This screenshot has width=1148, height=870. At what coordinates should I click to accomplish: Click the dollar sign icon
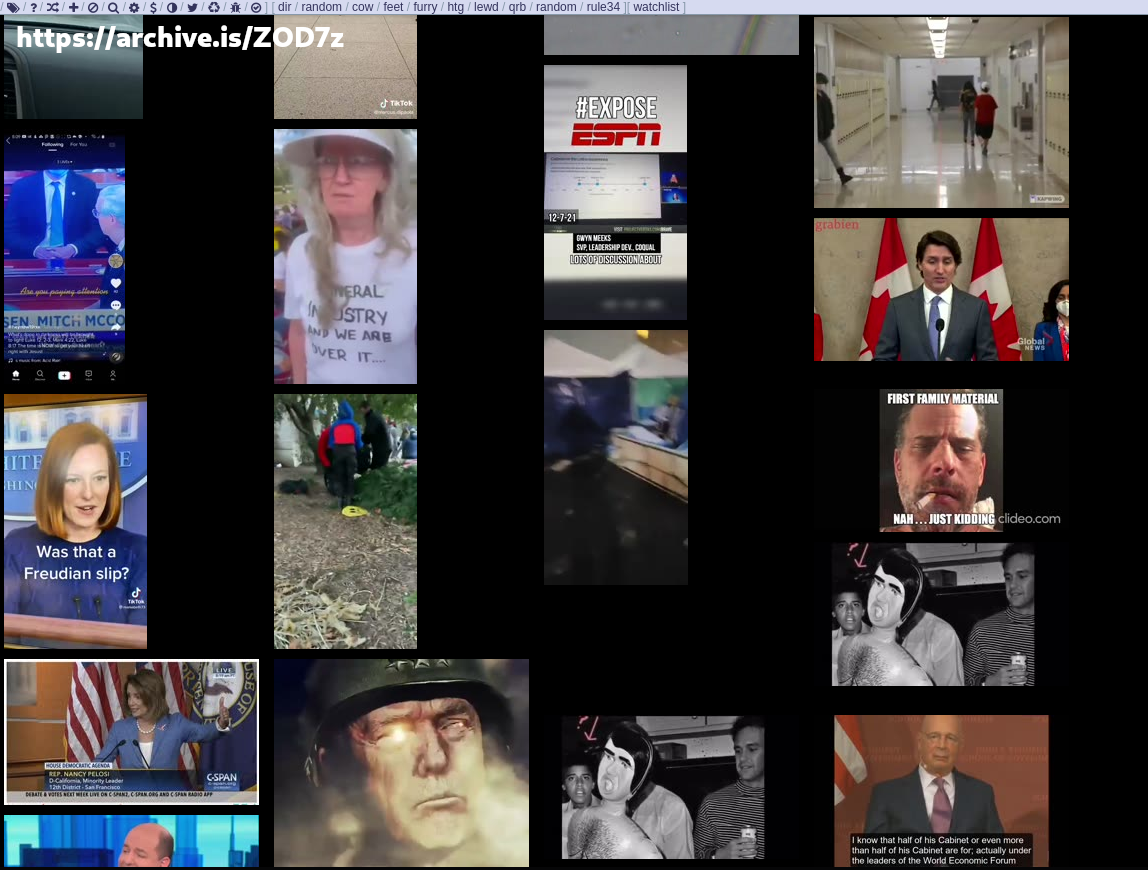point(153,7)
